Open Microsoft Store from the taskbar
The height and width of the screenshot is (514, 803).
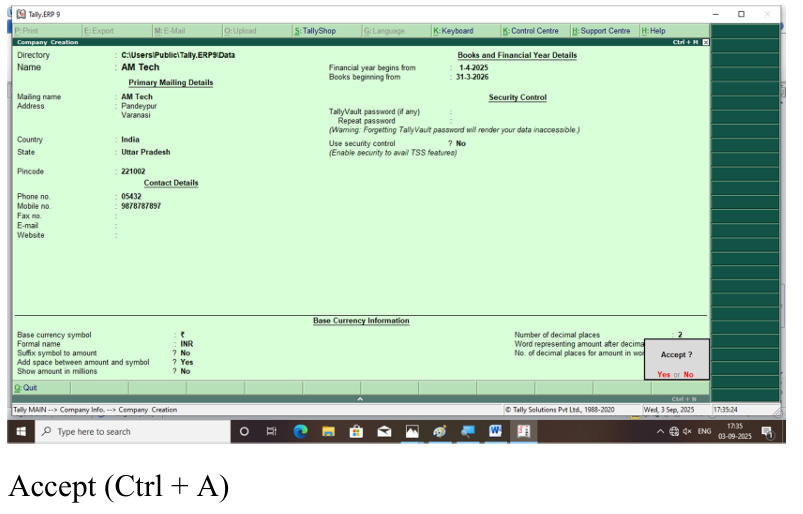click(x=355, y=431)
